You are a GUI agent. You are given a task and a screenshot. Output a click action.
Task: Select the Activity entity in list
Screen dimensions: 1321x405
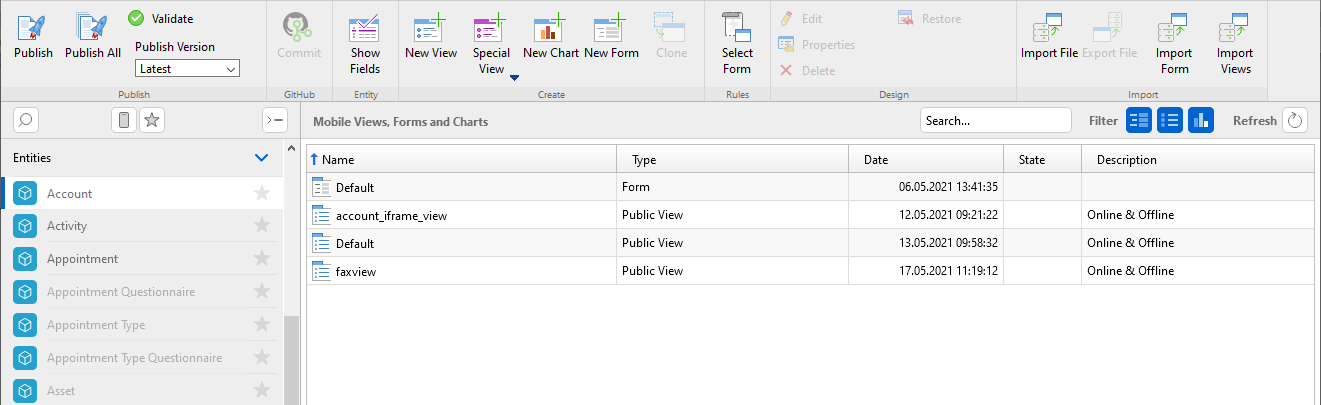tap(67, 226)
